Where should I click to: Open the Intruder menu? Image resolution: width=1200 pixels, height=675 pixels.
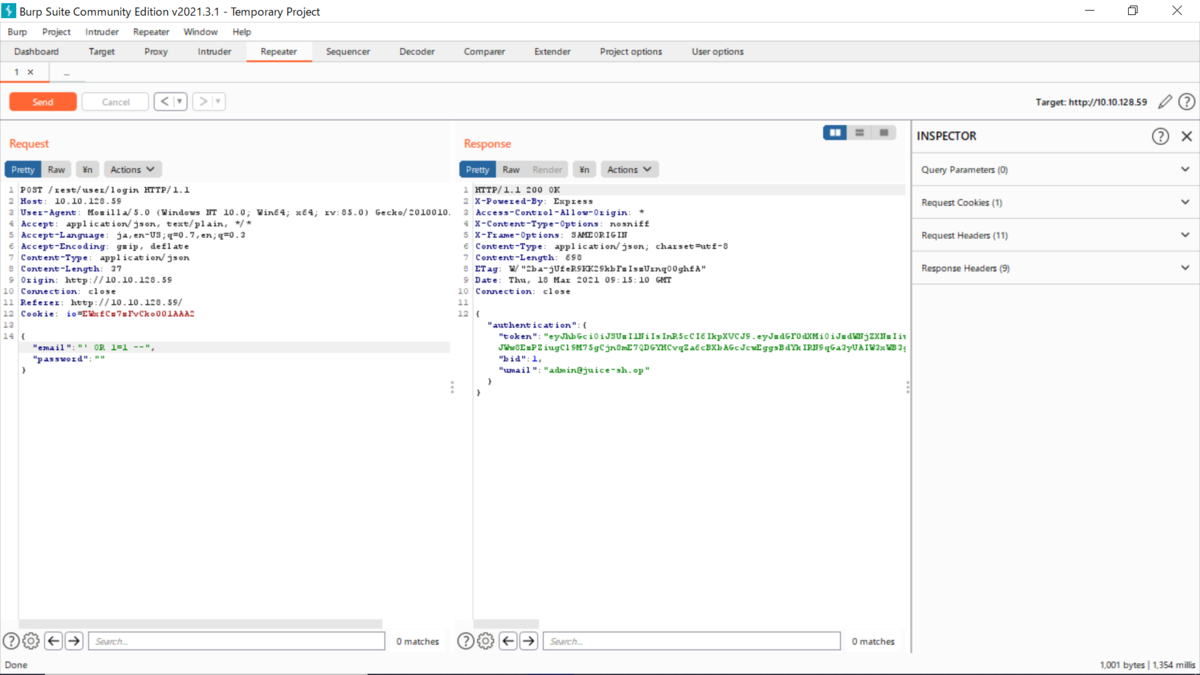click(x=102, y=32)
